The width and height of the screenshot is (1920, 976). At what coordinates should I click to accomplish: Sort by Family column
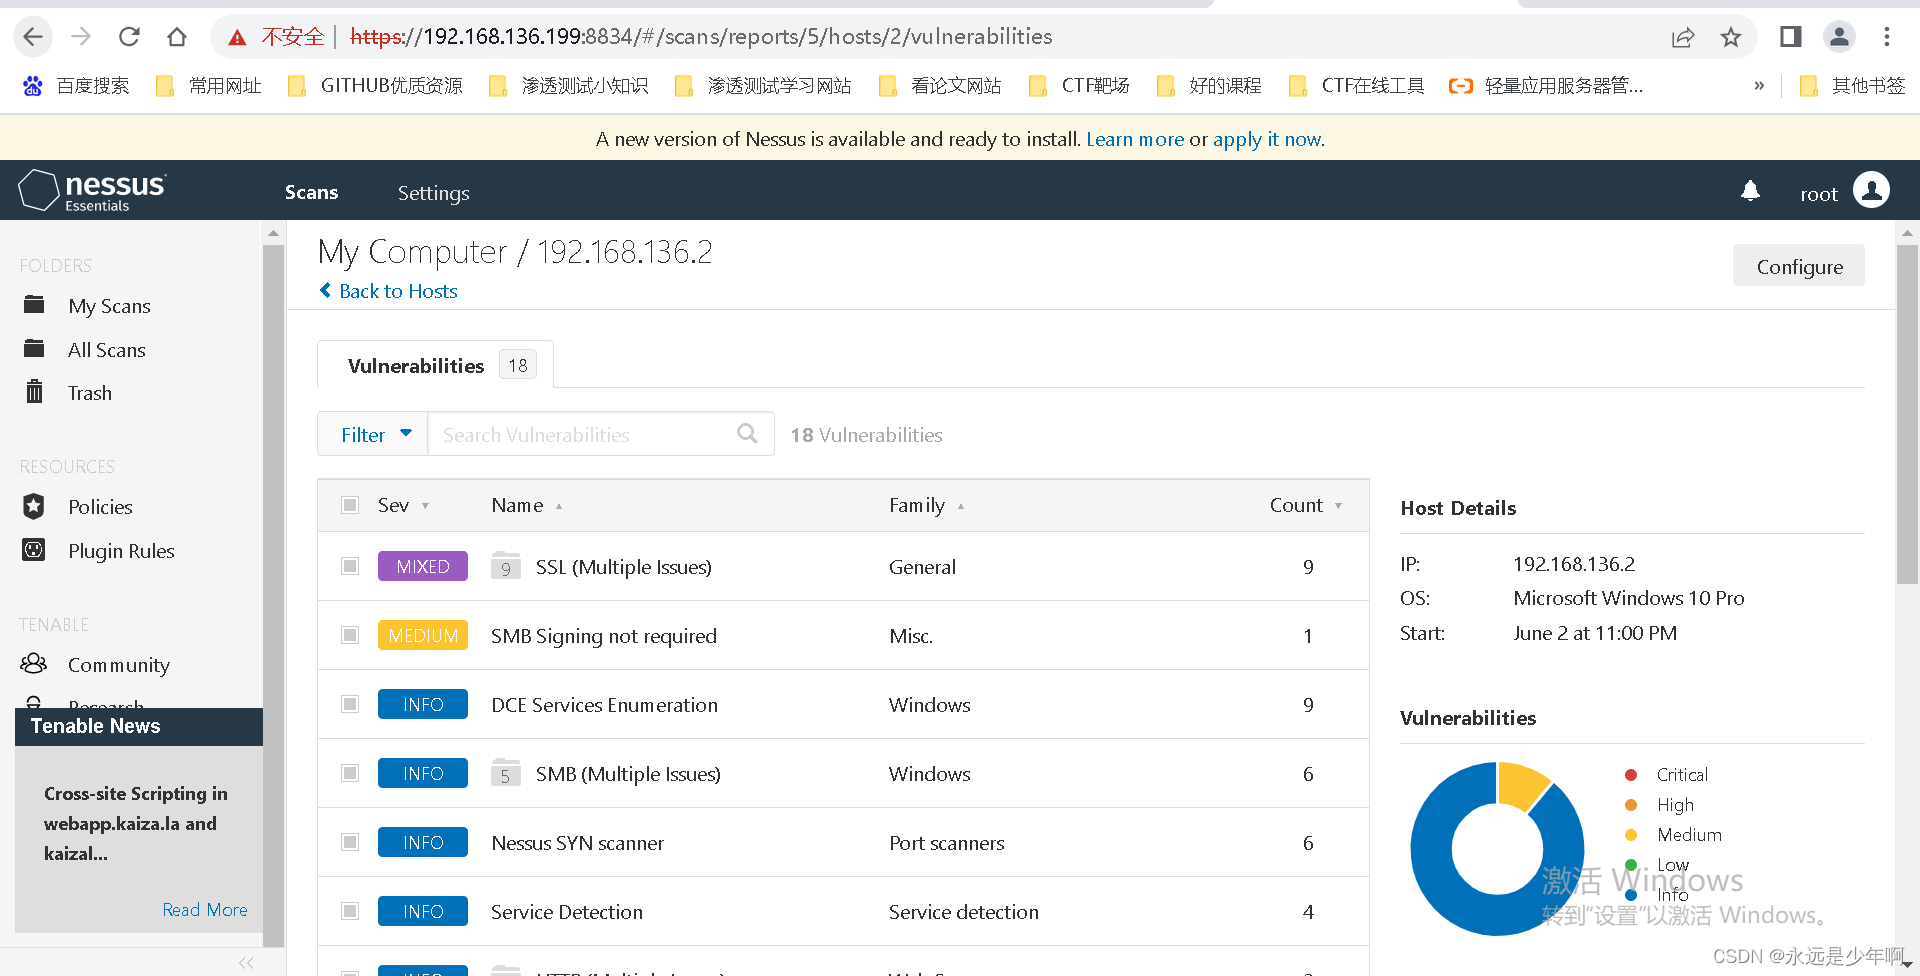926,505
